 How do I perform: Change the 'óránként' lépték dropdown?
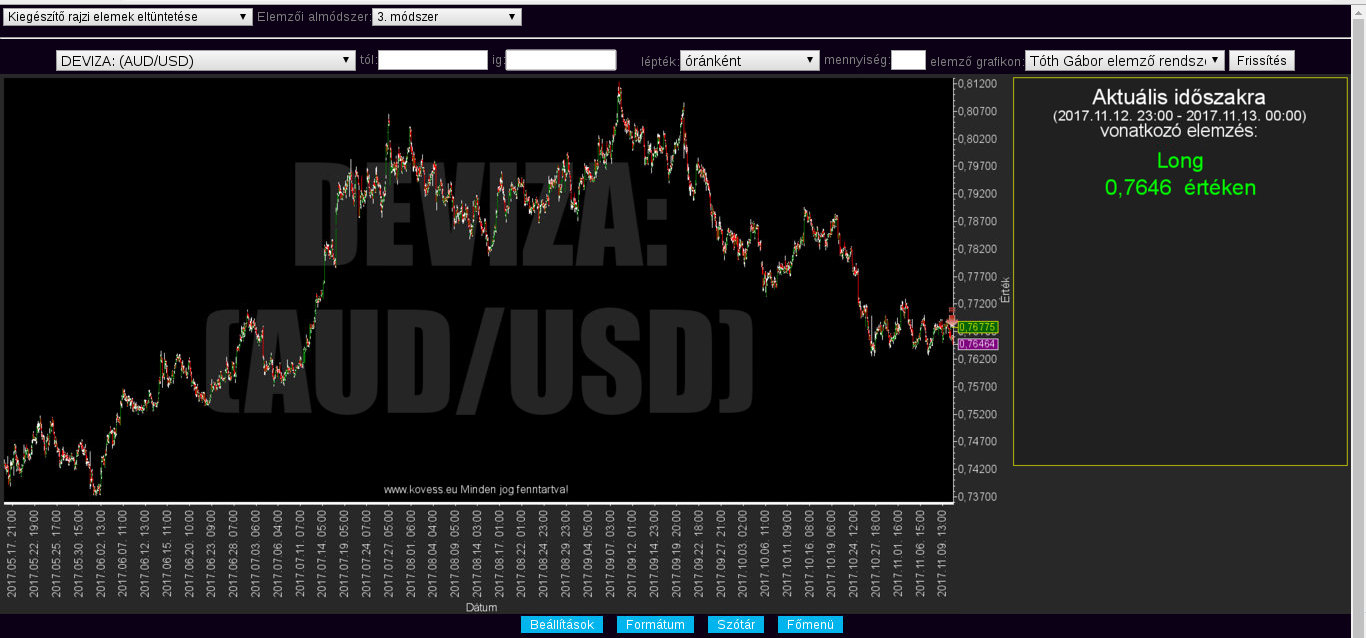(749, 61)
